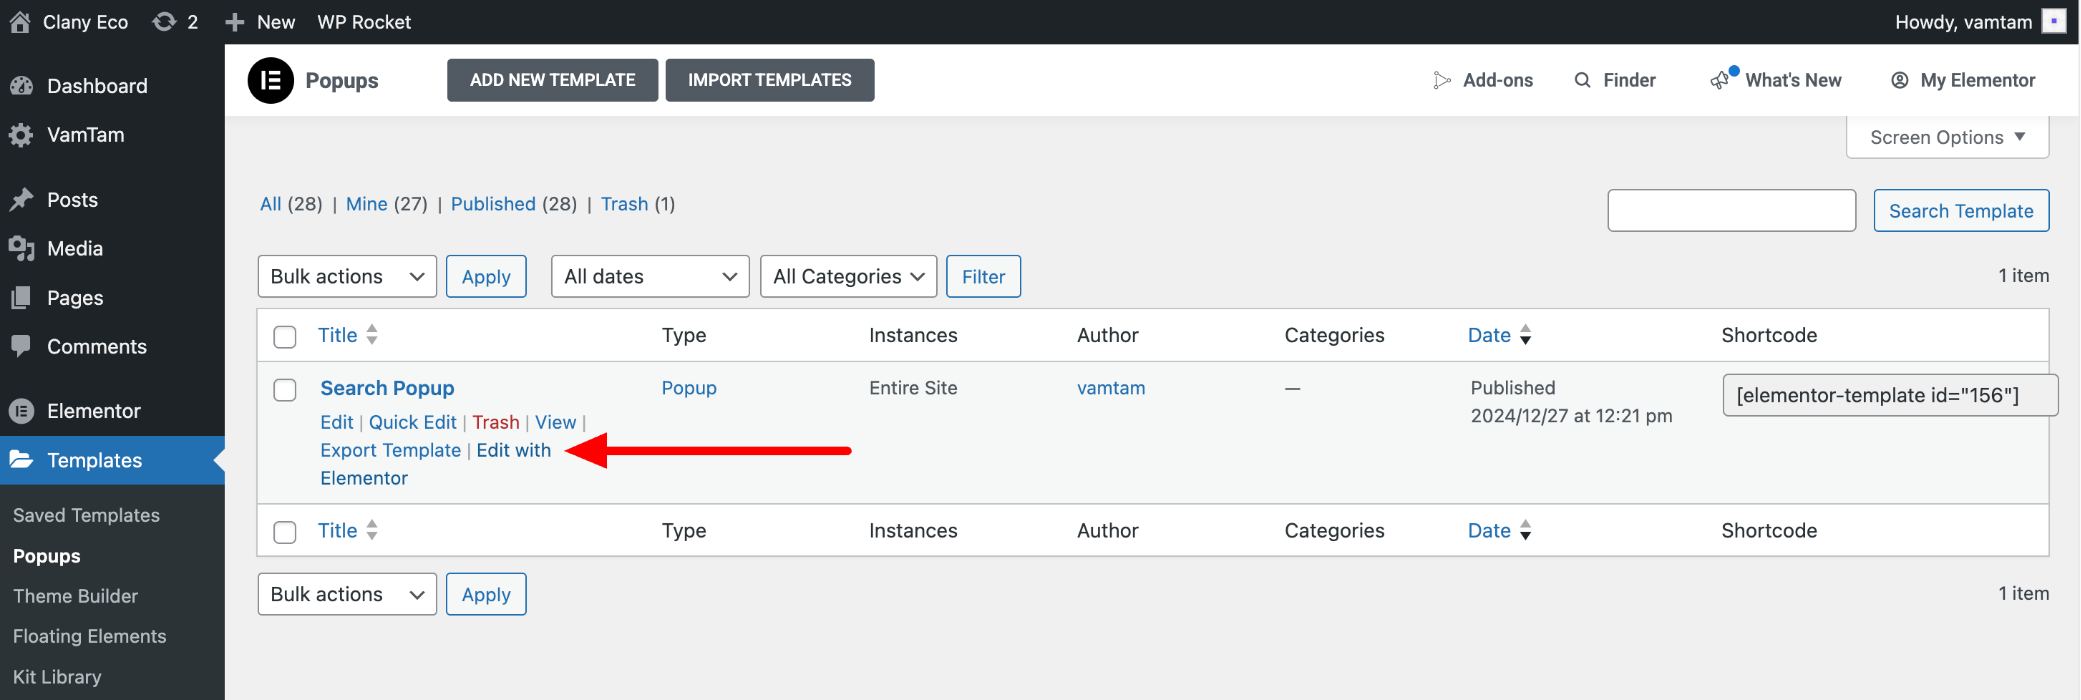
Task: Open the top Bulk actions dropdown
Action: (x=347, y=277)
